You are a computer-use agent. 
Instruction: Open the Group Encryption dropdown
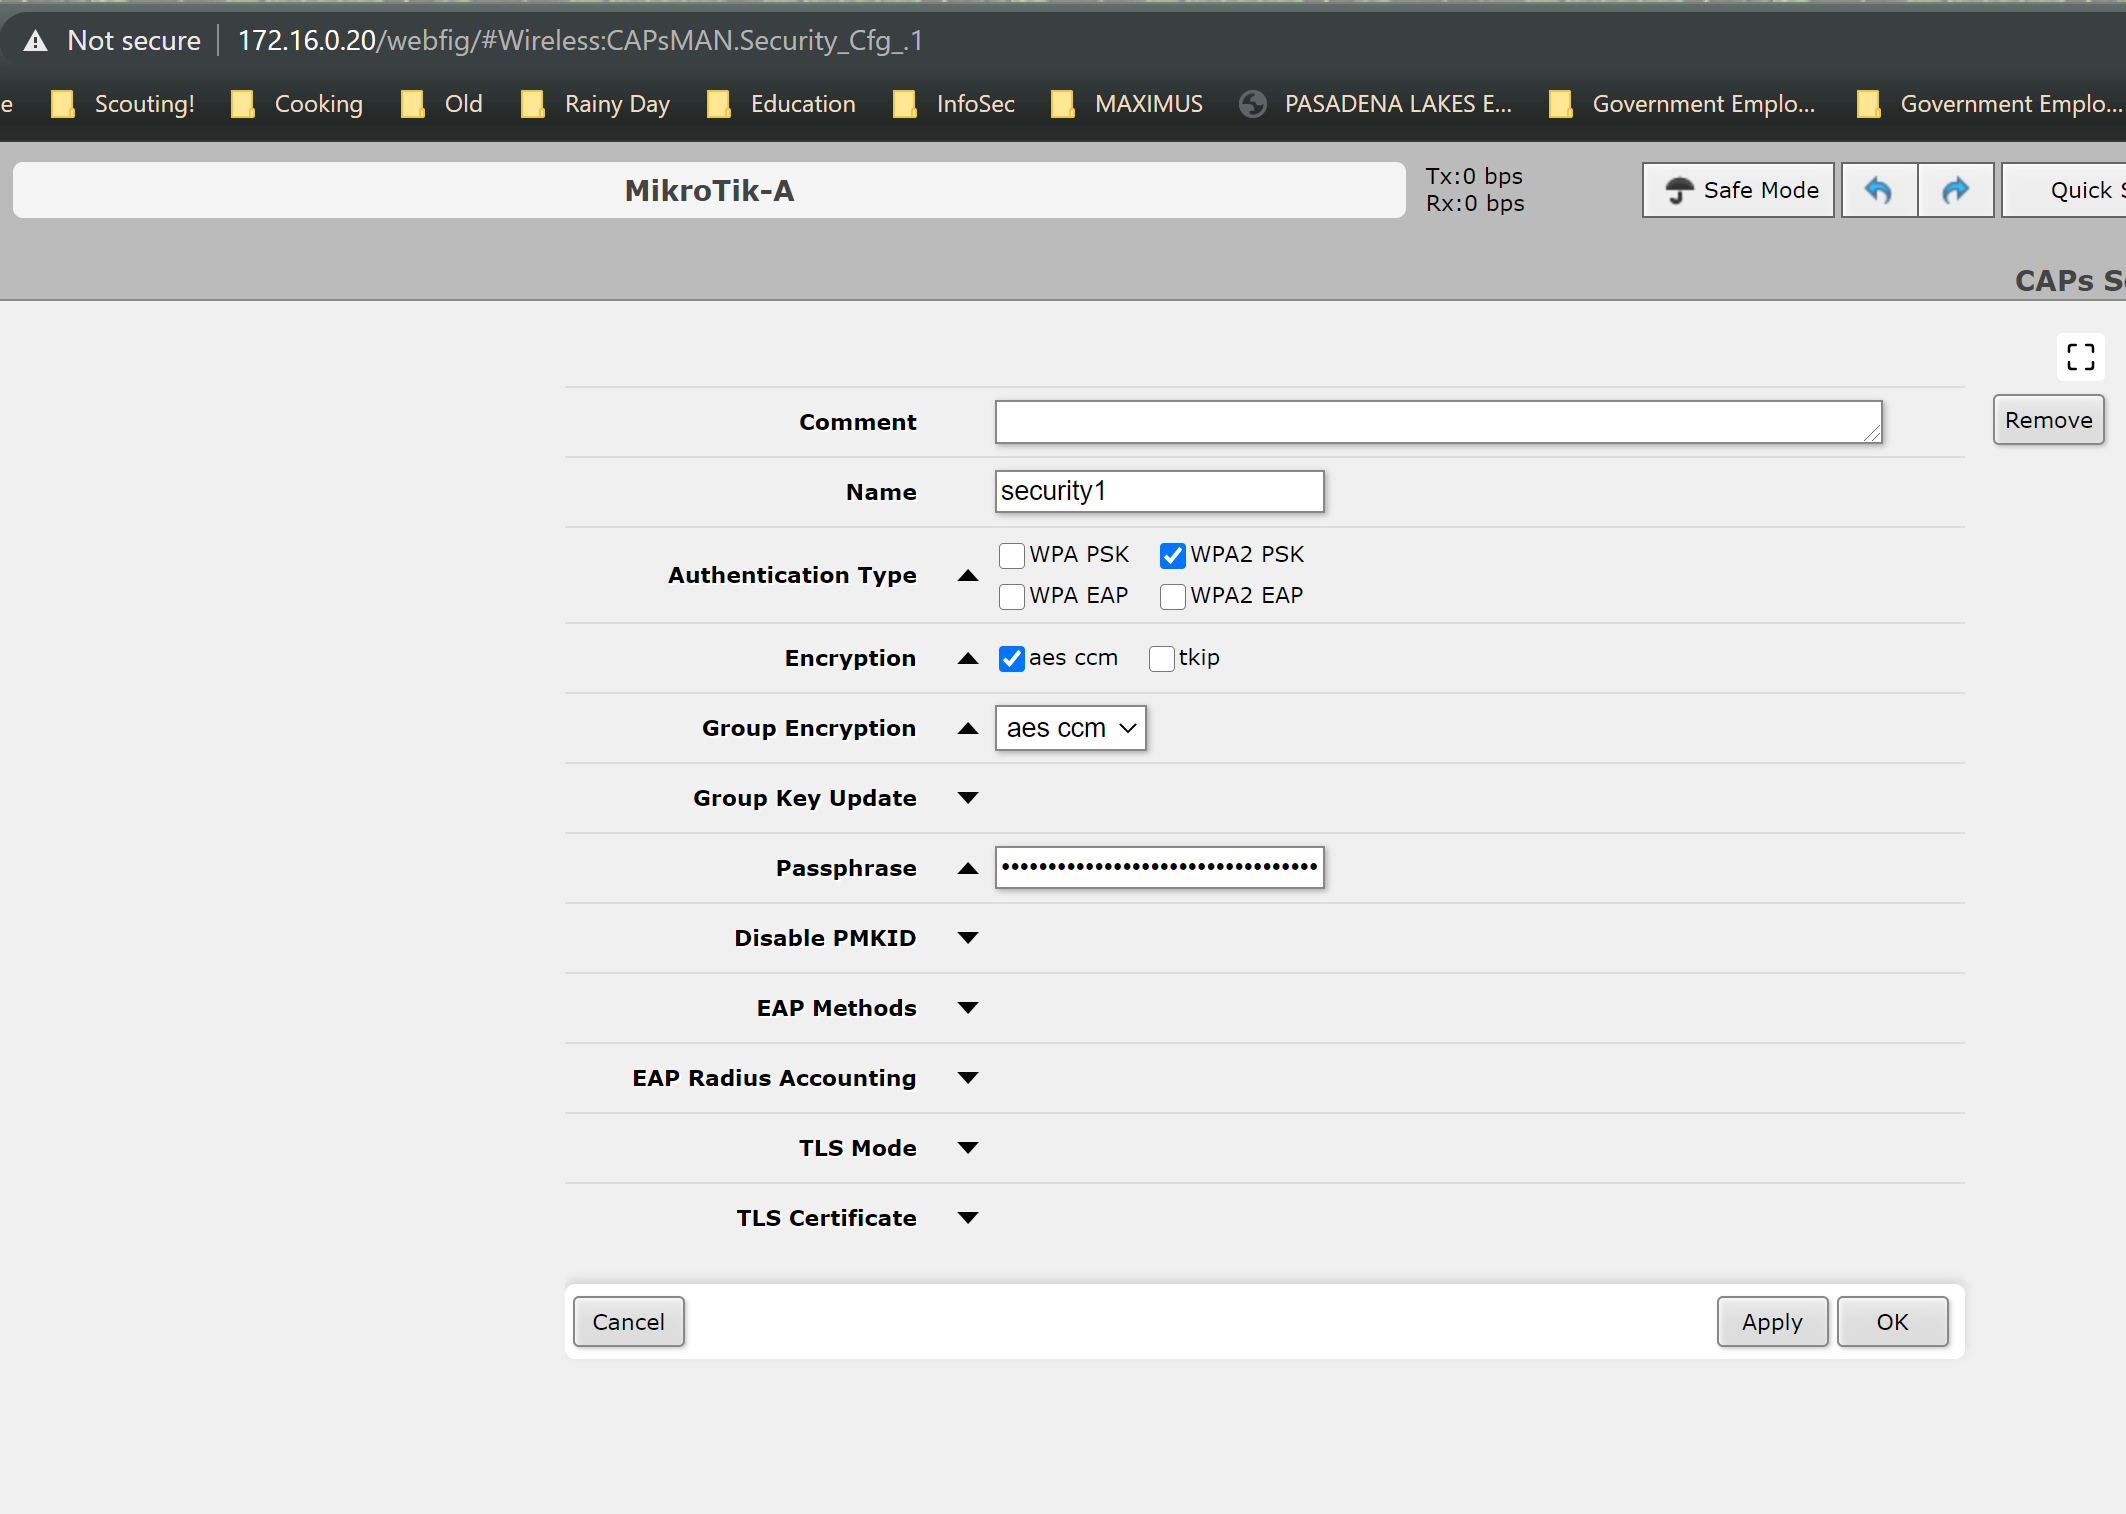click(1070, 728)
